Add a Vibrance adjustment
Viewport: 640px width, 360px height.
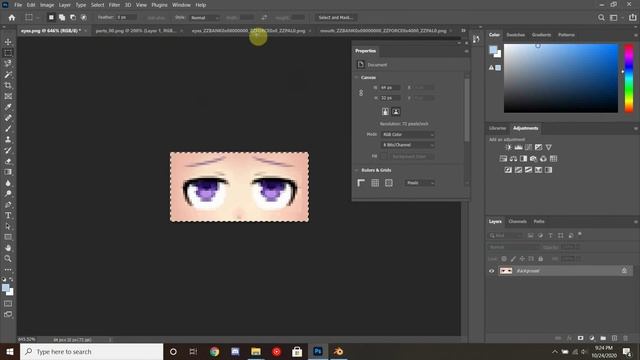pos(549,147)
